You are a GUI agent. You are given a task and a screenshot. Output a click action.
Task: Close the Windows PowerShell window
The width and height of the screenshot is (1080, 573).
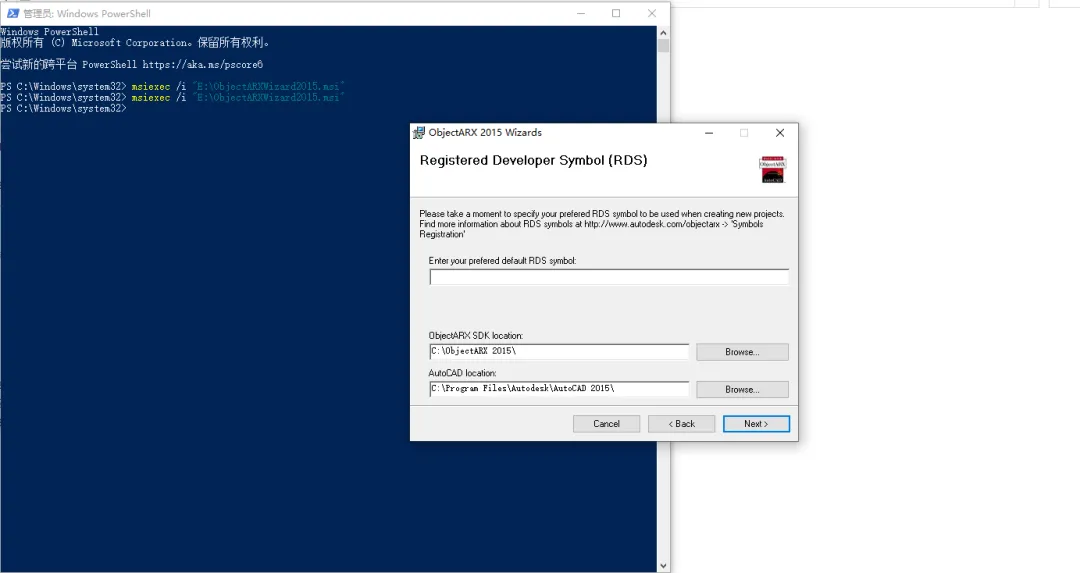[652, 13]
